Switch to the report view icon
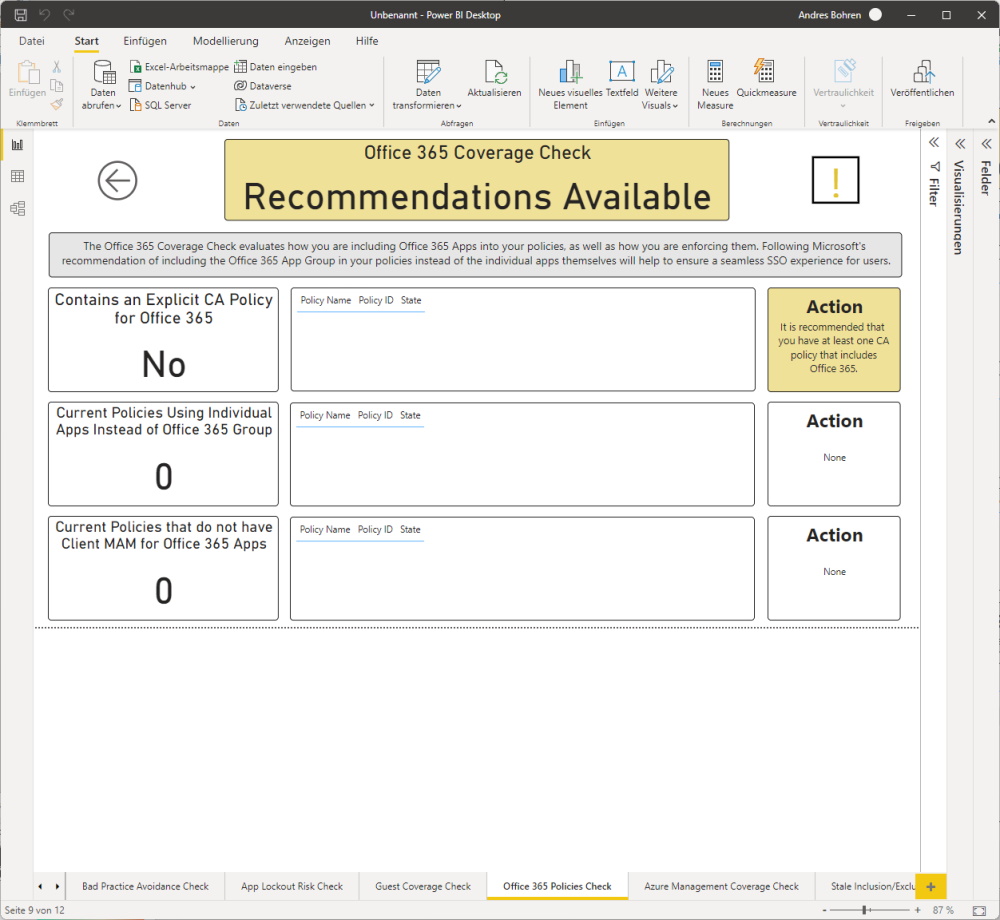 (x=17, y=145)
